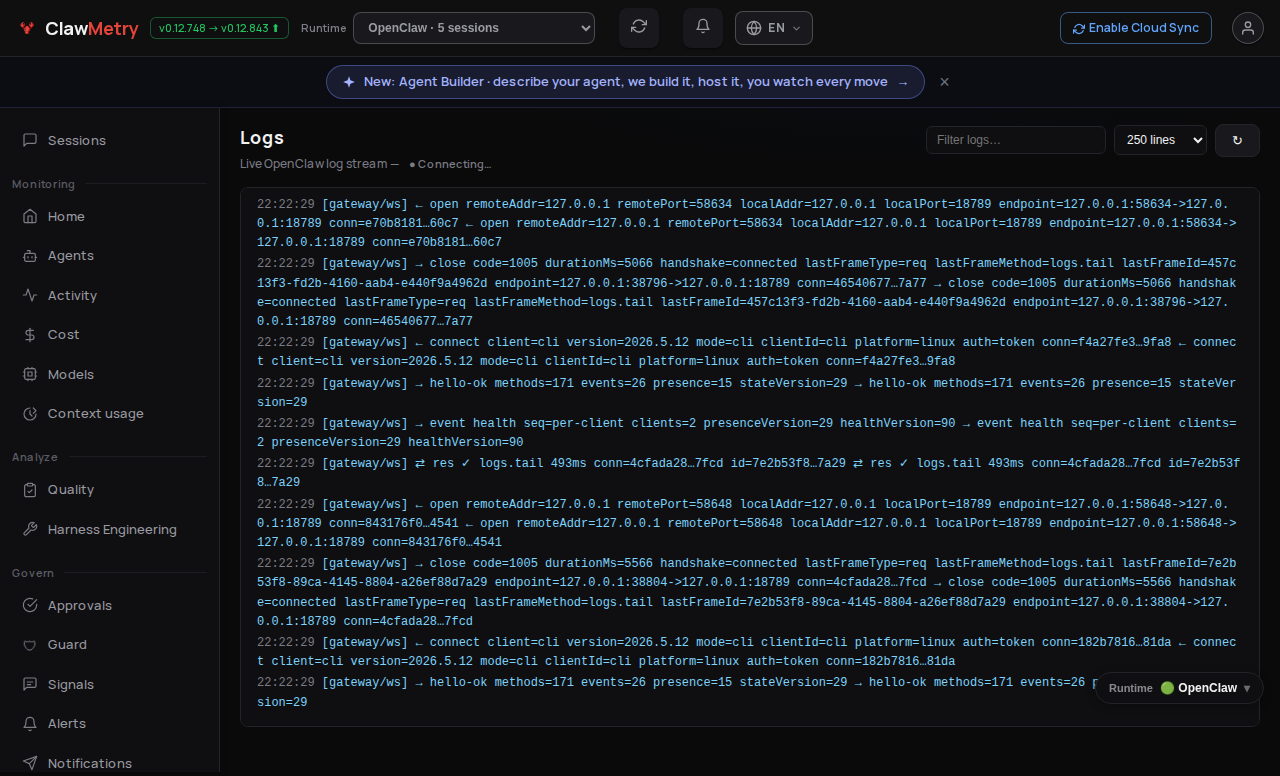Expand the floating Runtime OpenClaw switcher

(1180, 688)
